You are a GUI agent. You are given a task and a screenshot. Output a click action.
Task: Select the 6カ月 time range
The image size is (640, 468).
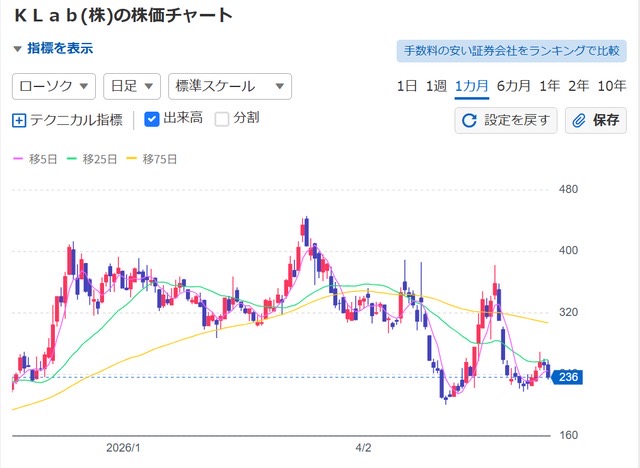[513, 86]
